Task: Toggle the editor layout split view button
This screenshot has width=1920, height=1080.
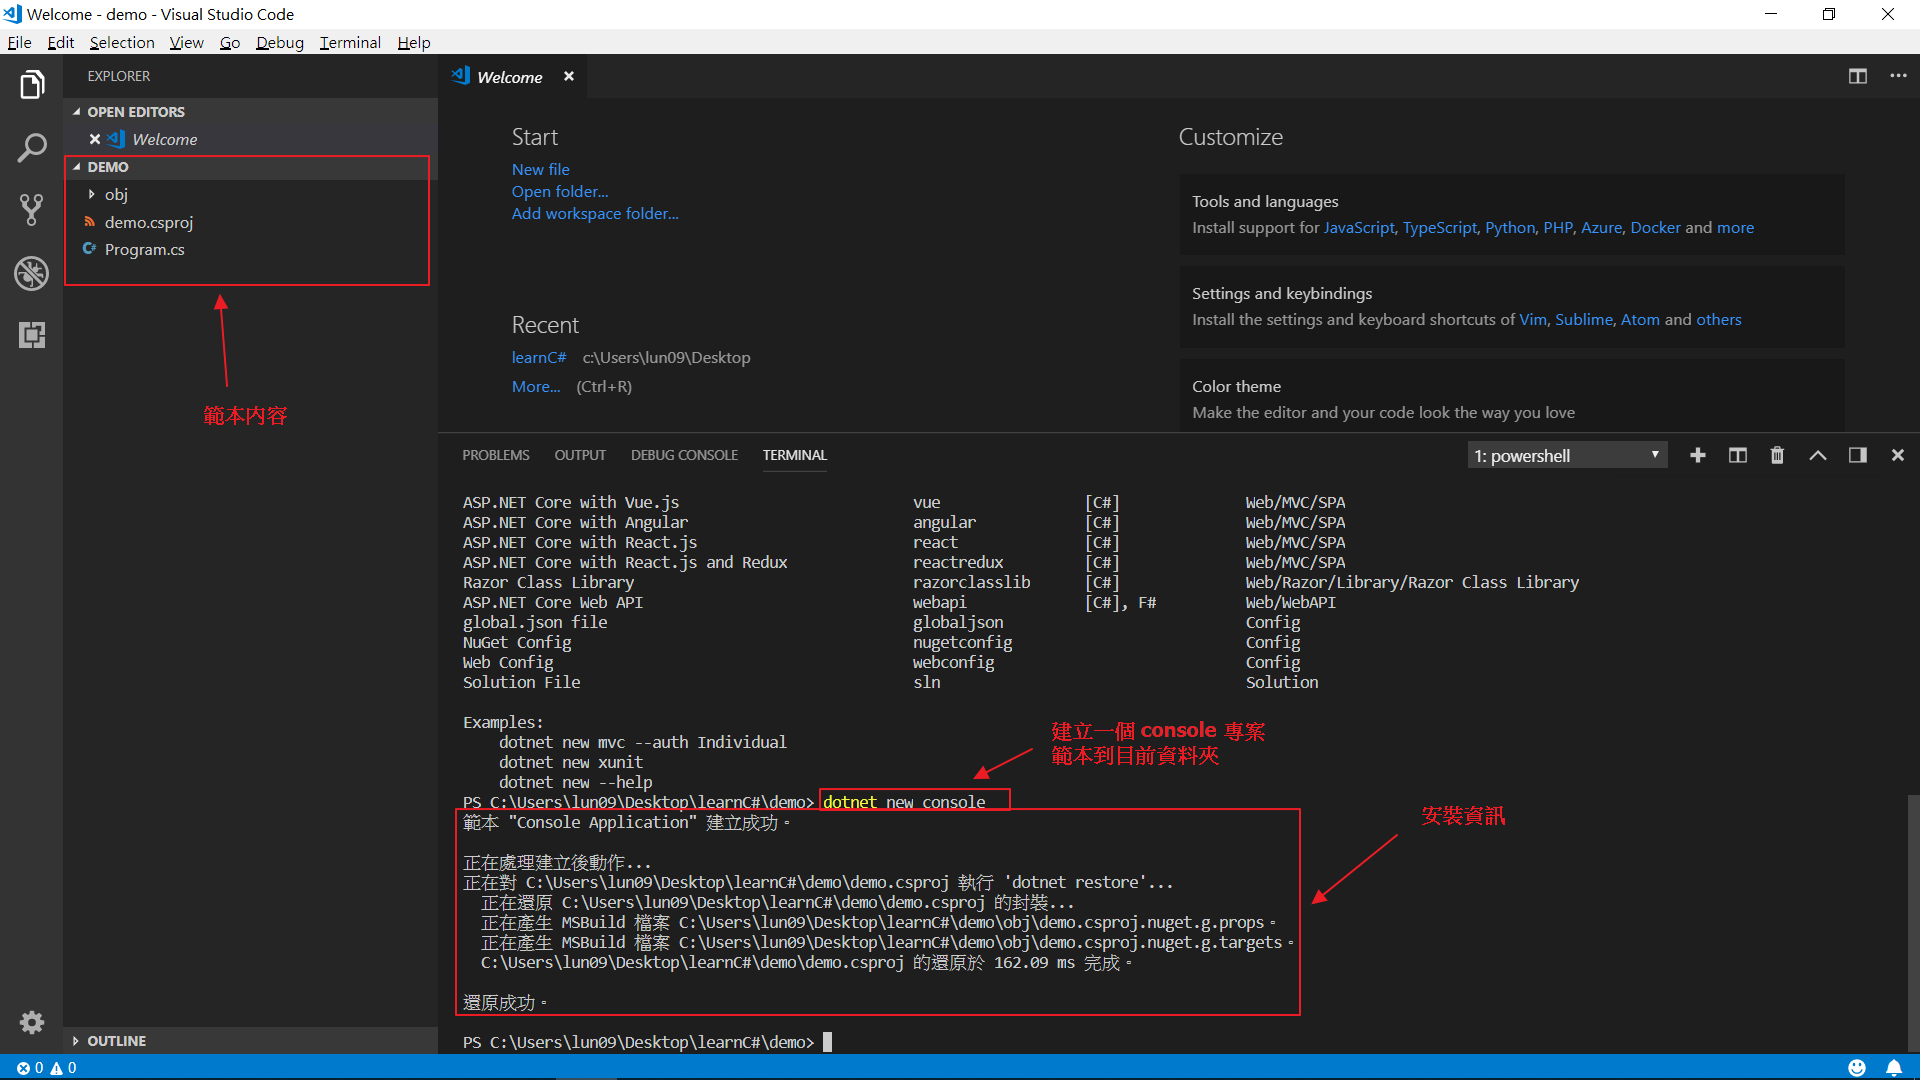Action: tap(1858, 75)
